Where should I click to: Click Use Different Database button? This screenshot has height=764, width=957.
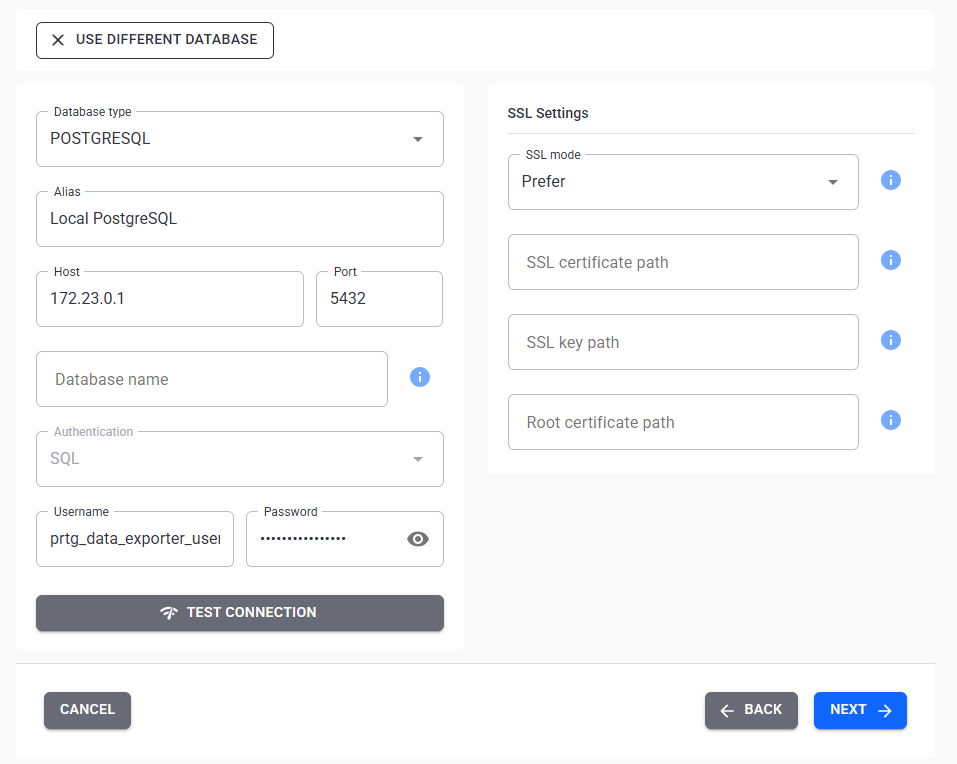pos(155,40)
